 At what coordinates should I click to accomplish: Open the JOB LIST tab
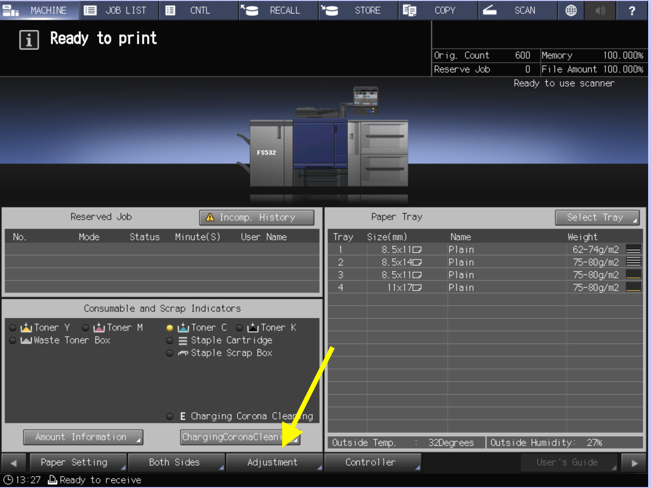pos(117,10)
